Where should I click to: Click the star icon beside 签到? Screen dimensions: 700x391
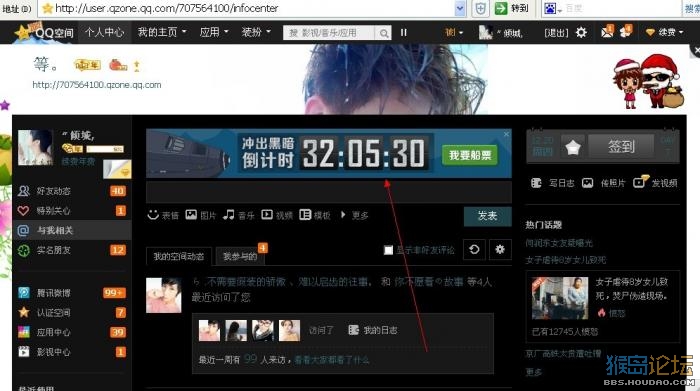[573, 146]
